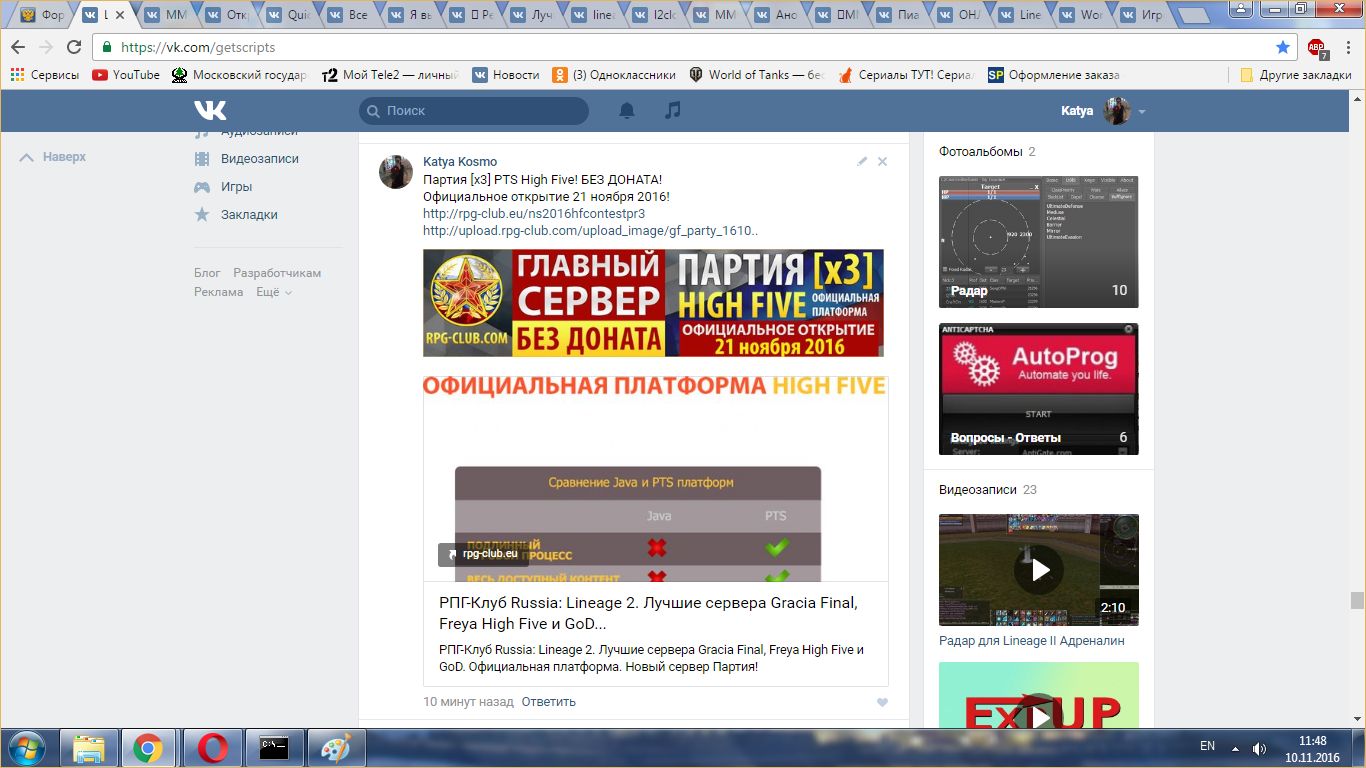Open the rpg-club.eu contest link
The height and width of the screenshot is (768, 1366).
534,213
